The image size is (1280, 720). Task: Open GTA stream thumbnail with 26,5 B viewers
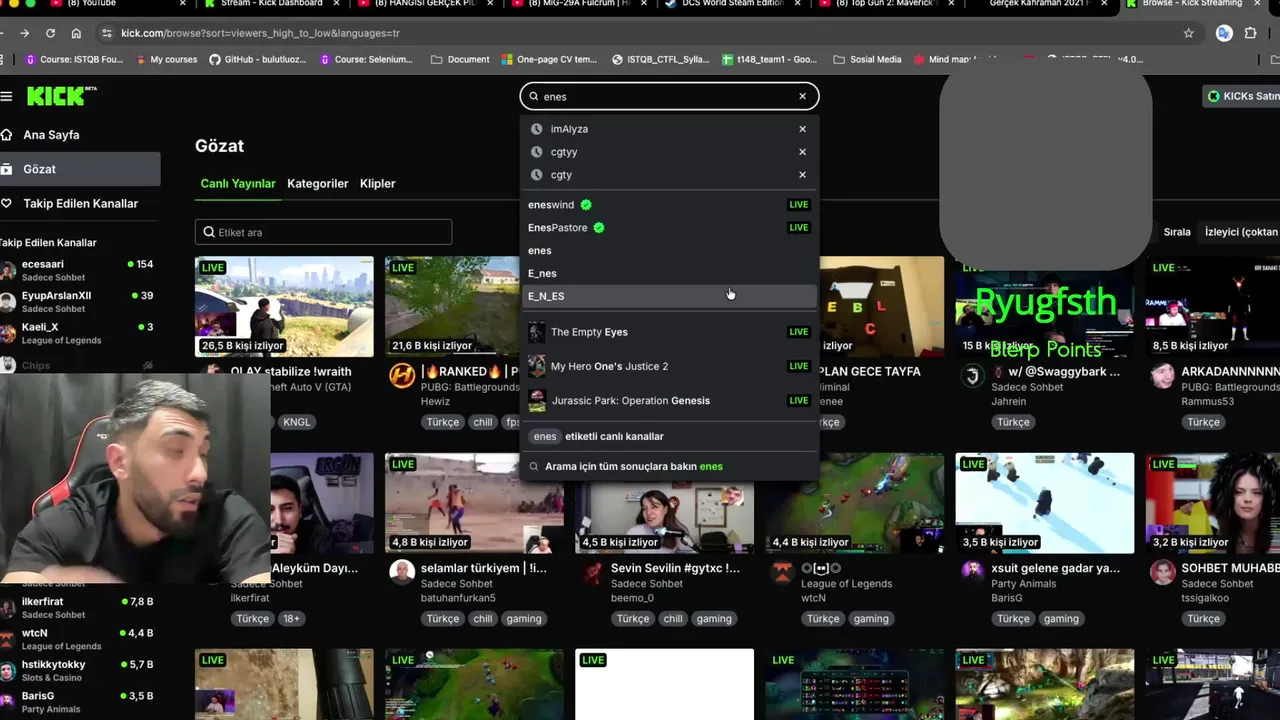coord(284,307)
